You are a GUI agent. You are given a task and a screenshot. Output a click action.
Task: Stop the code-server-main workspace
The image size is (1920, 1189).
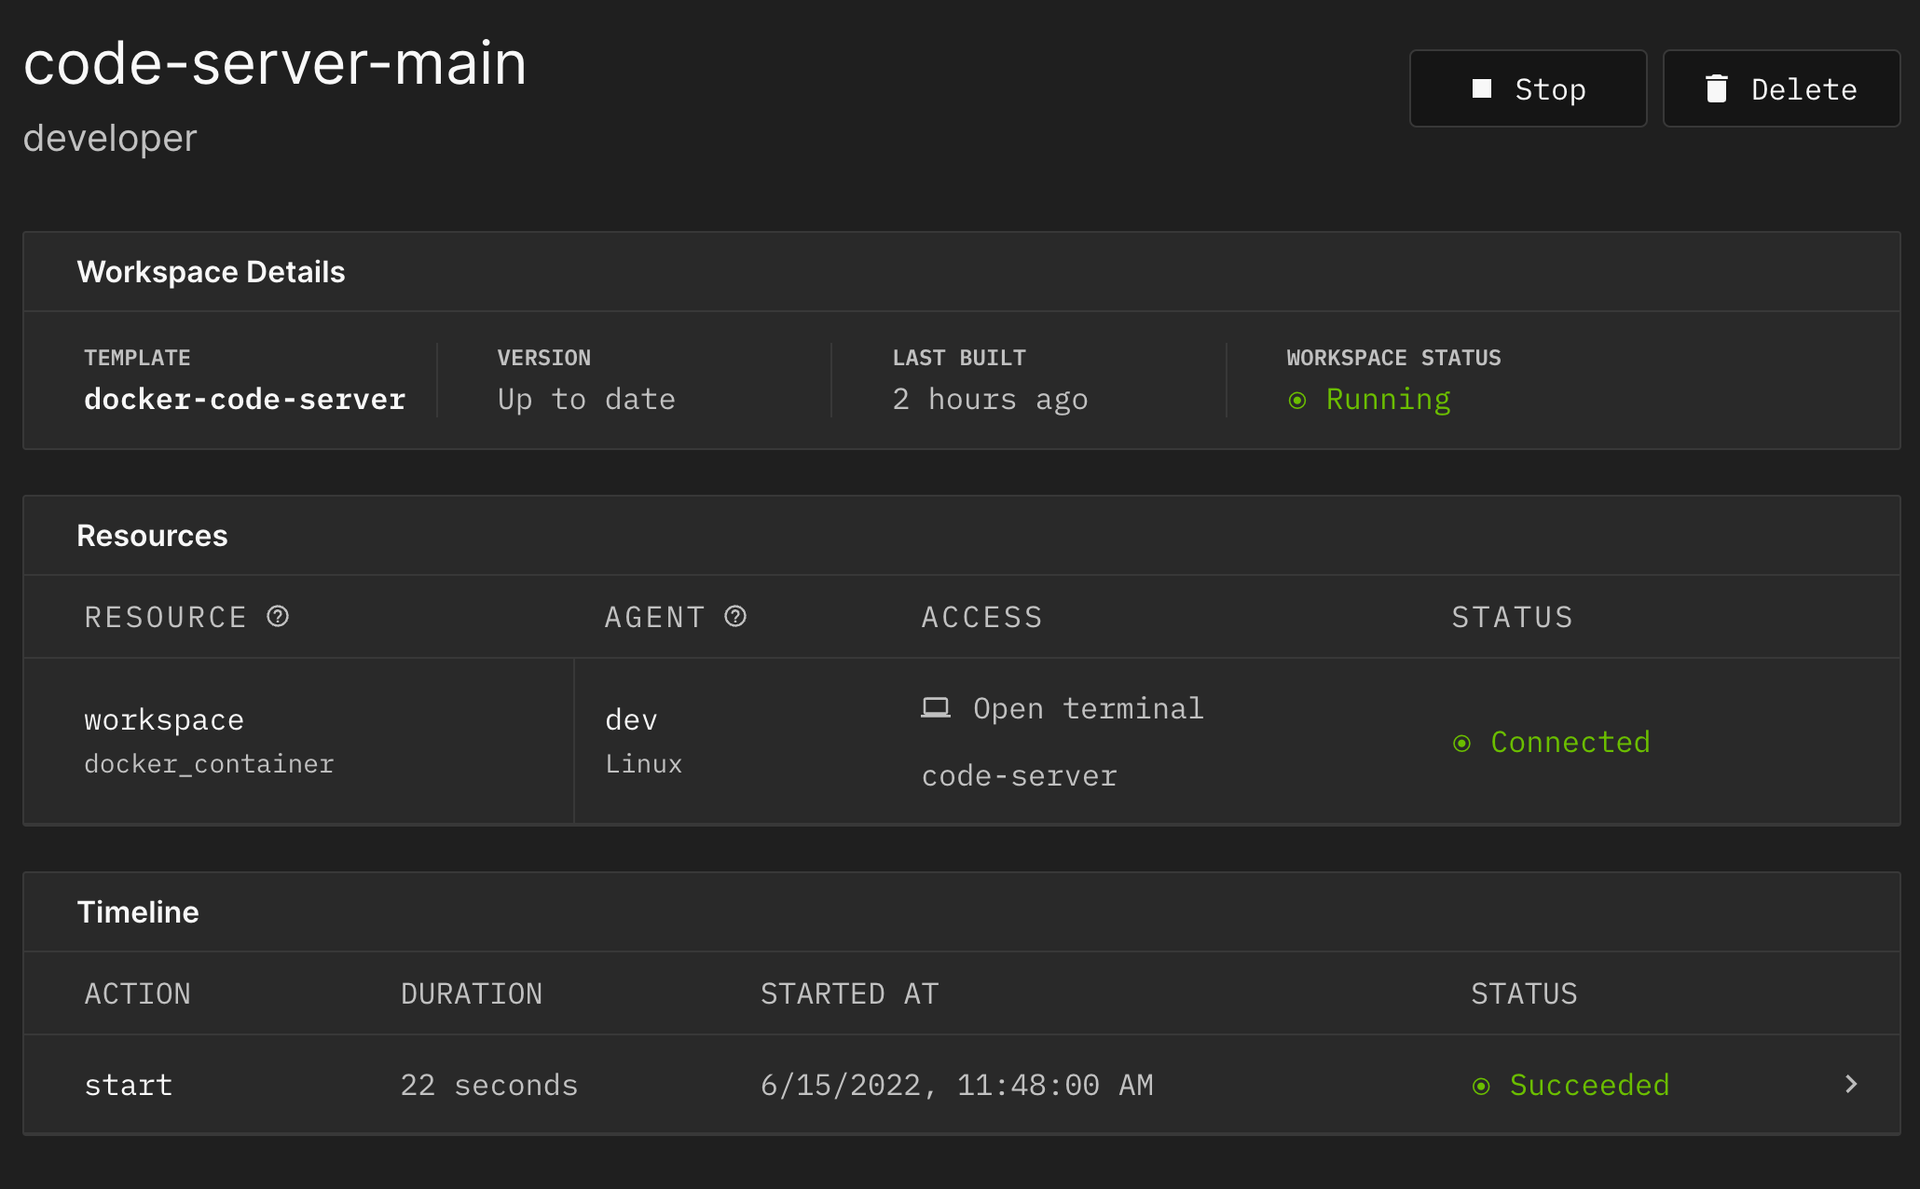click(1527, 89)
